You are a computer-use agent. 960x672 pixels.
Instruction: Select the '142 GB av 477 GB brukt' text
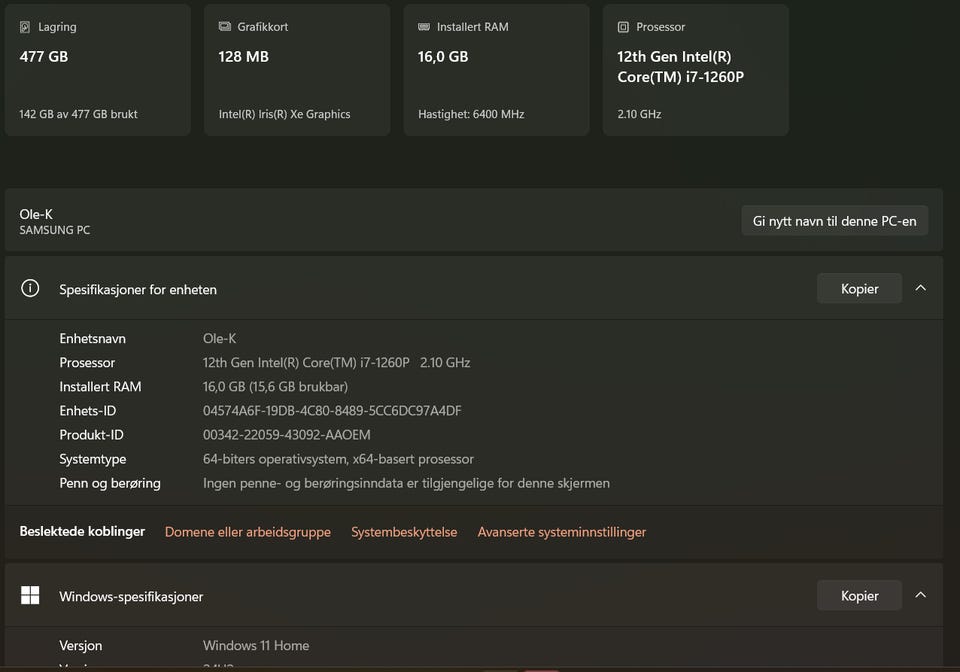[78, 114]
